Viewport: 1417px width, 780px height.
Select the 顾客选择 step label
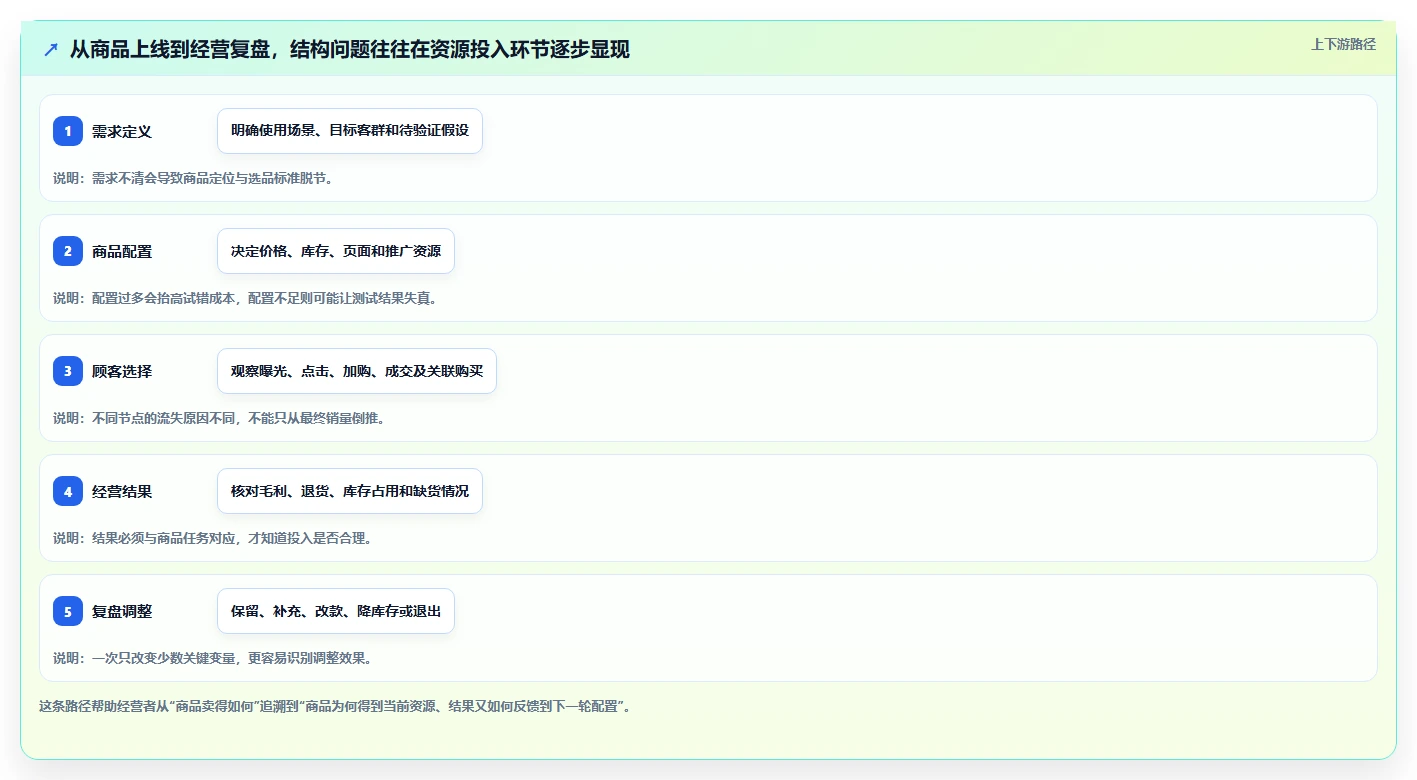coord(122,371)
